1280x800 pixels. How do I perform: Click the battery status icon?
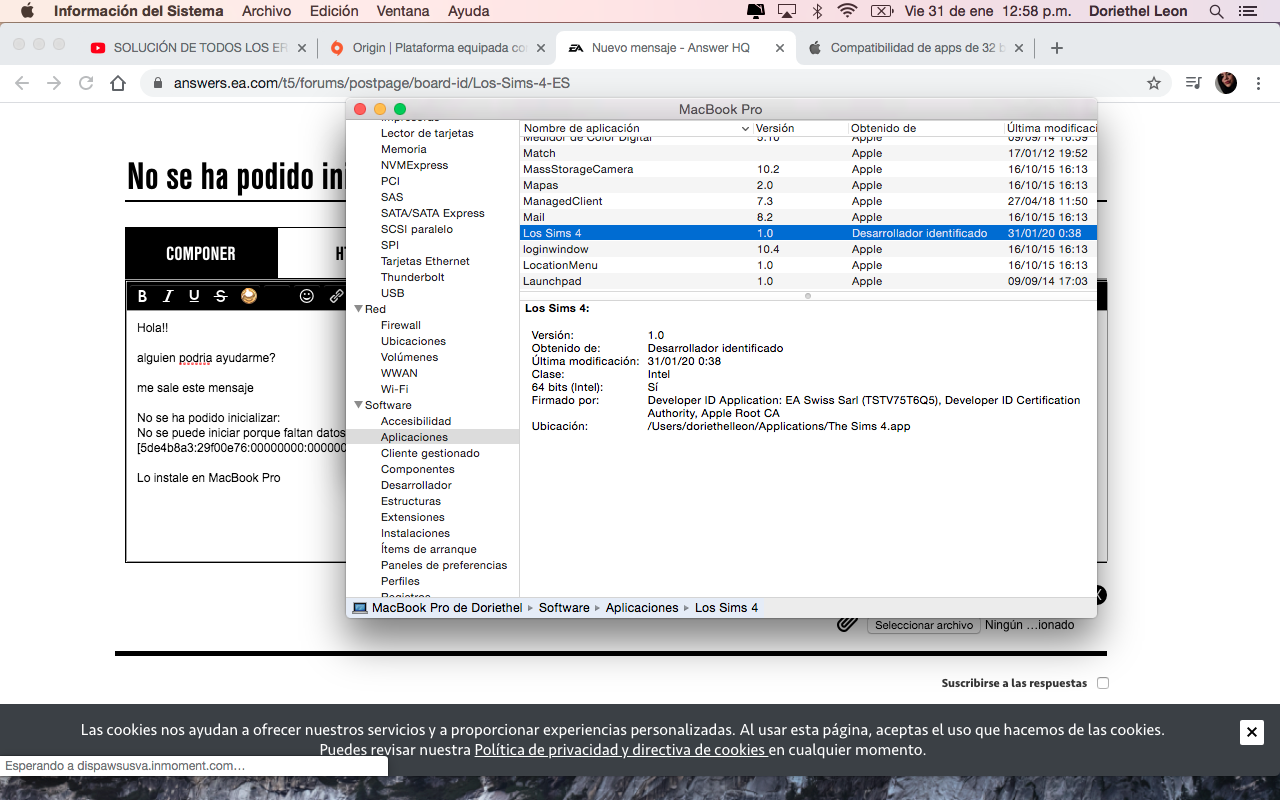[x=881, y=11]
